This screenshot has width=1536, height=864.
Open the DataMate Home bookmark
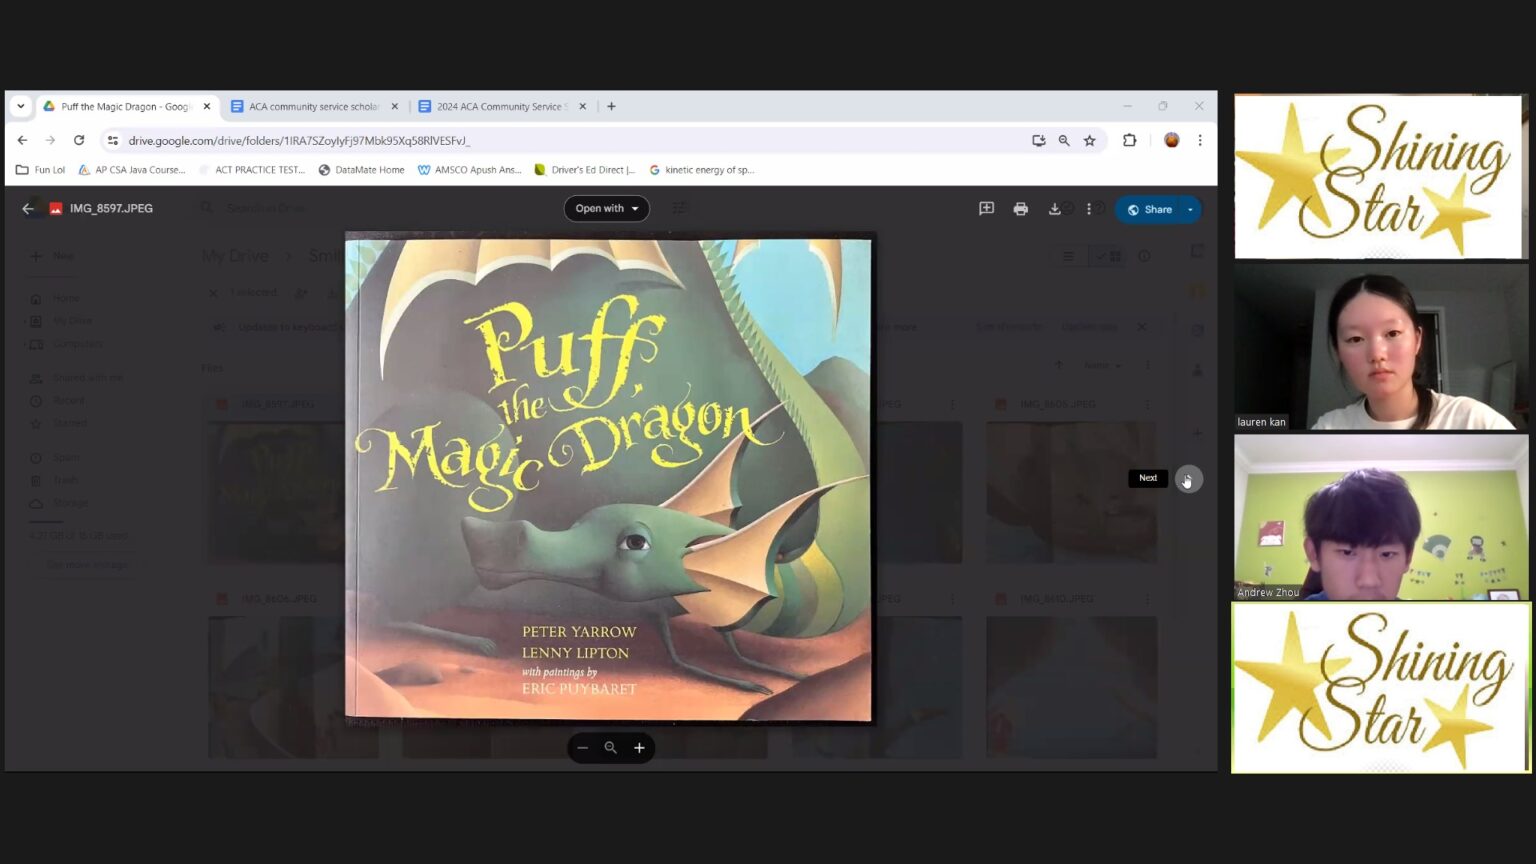pos(361,170)
